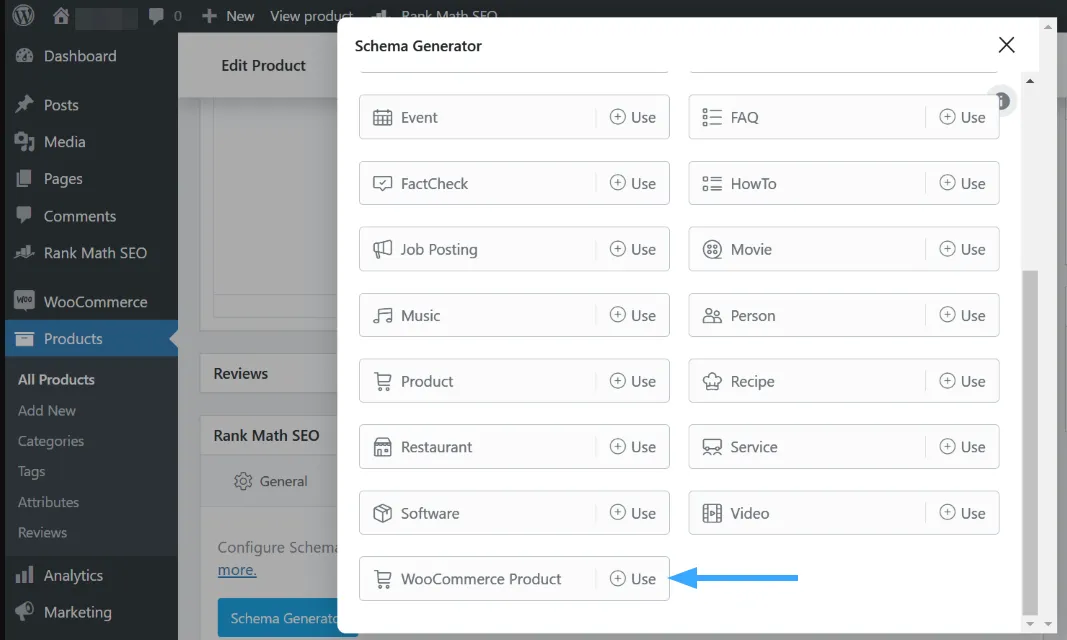
Task: Open the General tab in Rank Math SEO
Action: pyautogui.click(x=271, y=481)
